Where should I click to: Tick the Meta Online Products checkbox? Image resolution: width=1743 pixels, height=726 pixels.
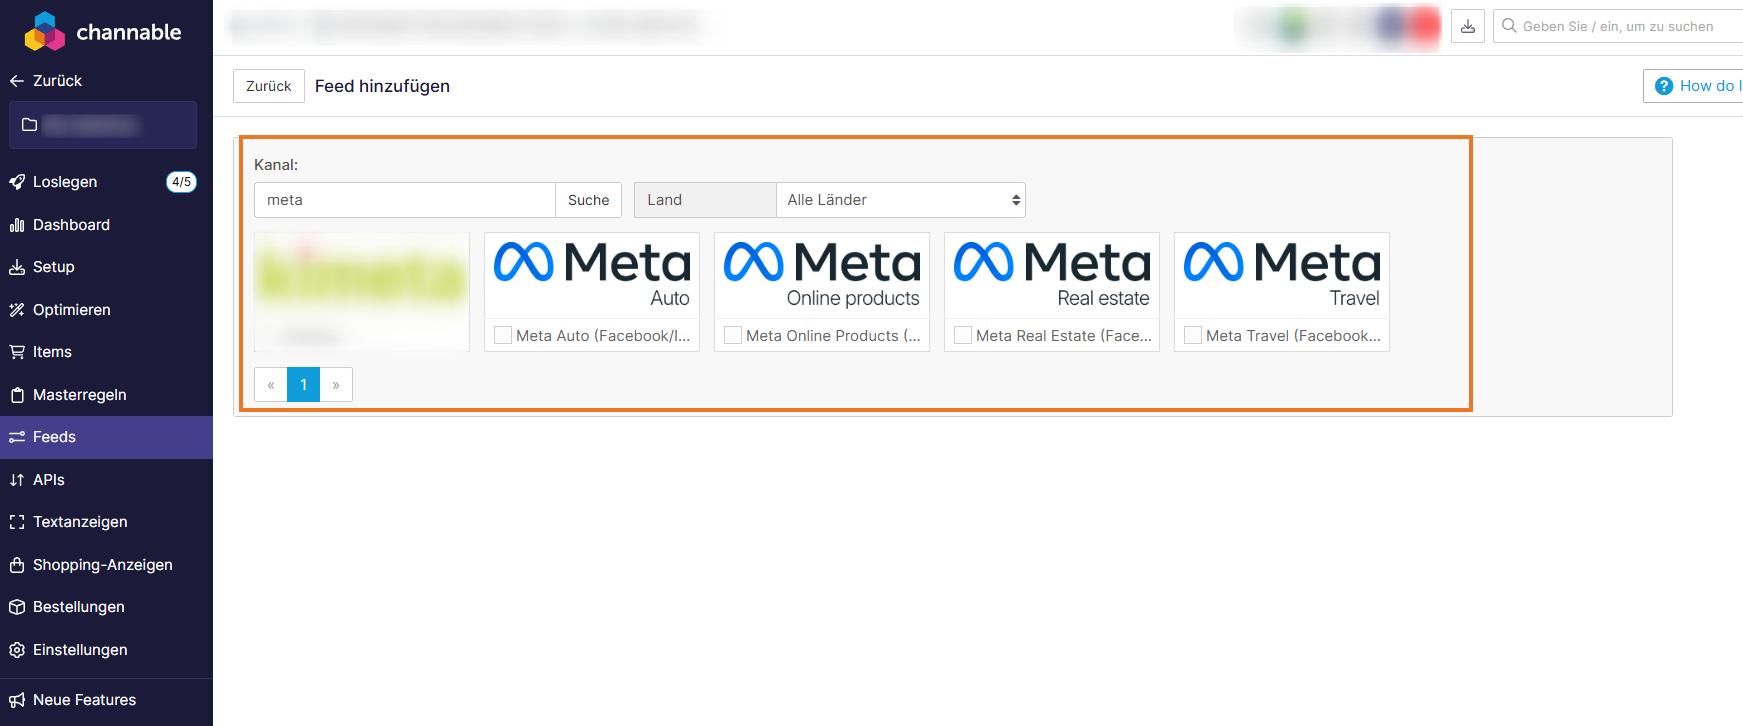733,335
